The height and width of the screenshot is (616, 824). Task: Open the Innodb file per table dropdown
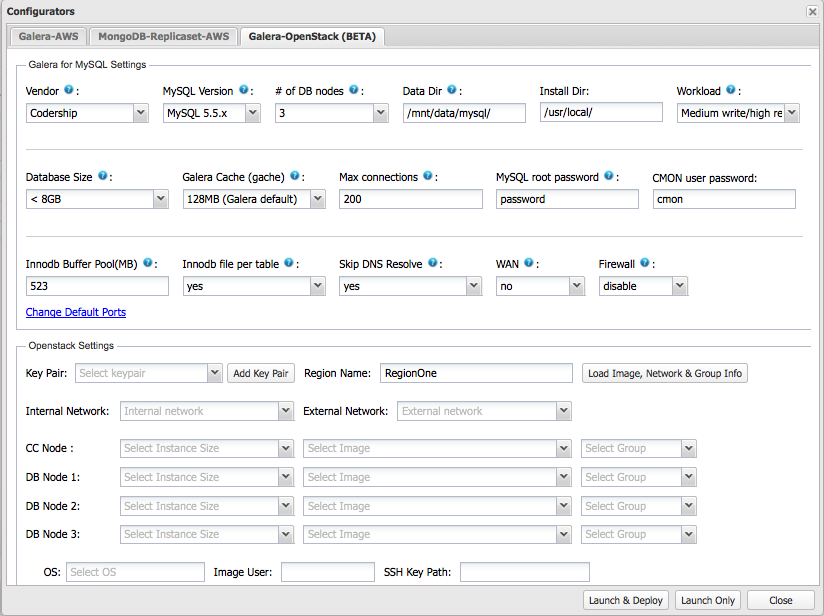point(253,286)
